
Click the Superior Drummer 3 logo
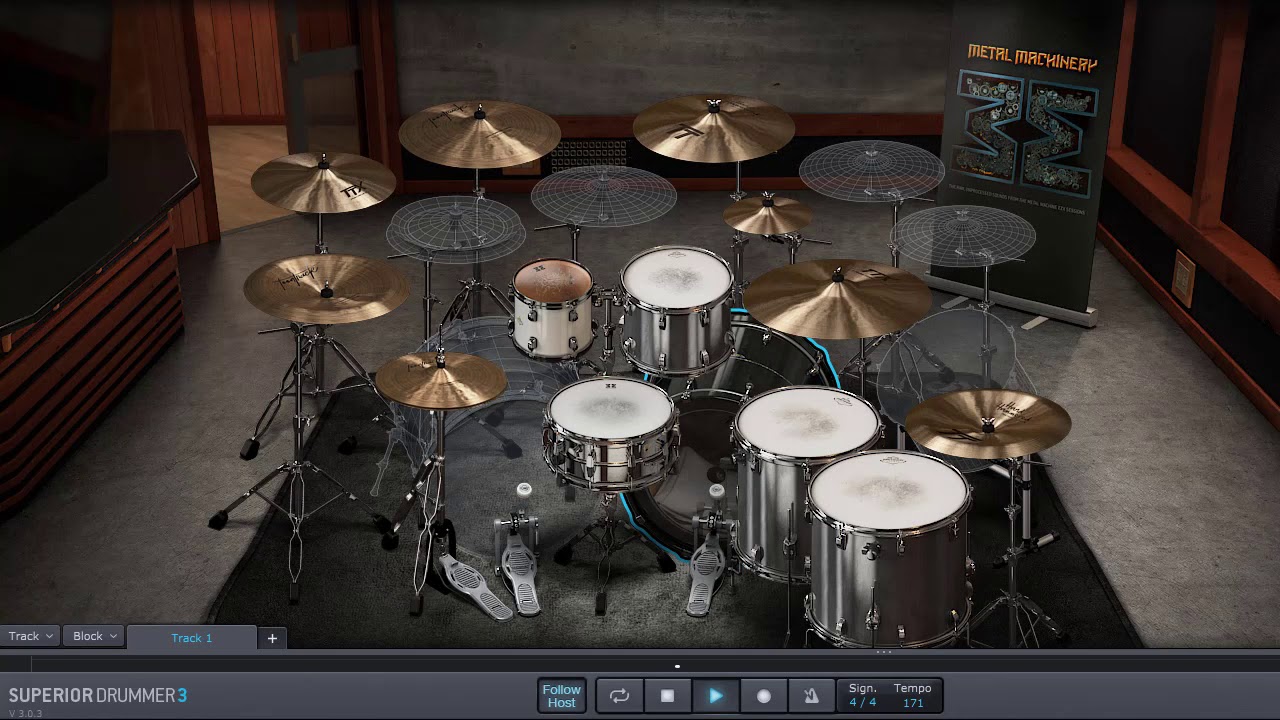(x=98, y=695)
